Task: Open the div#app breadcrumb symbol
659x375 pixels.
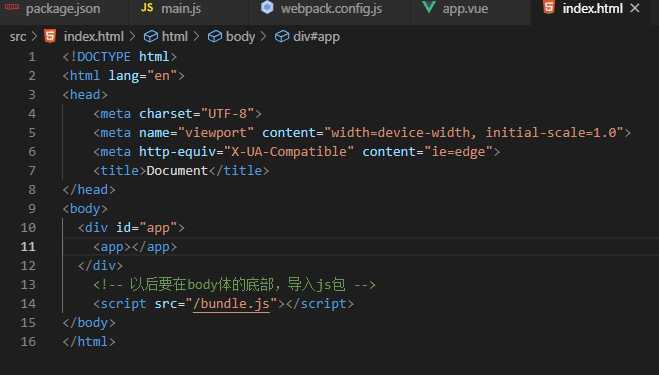Action: pos(316,37)
